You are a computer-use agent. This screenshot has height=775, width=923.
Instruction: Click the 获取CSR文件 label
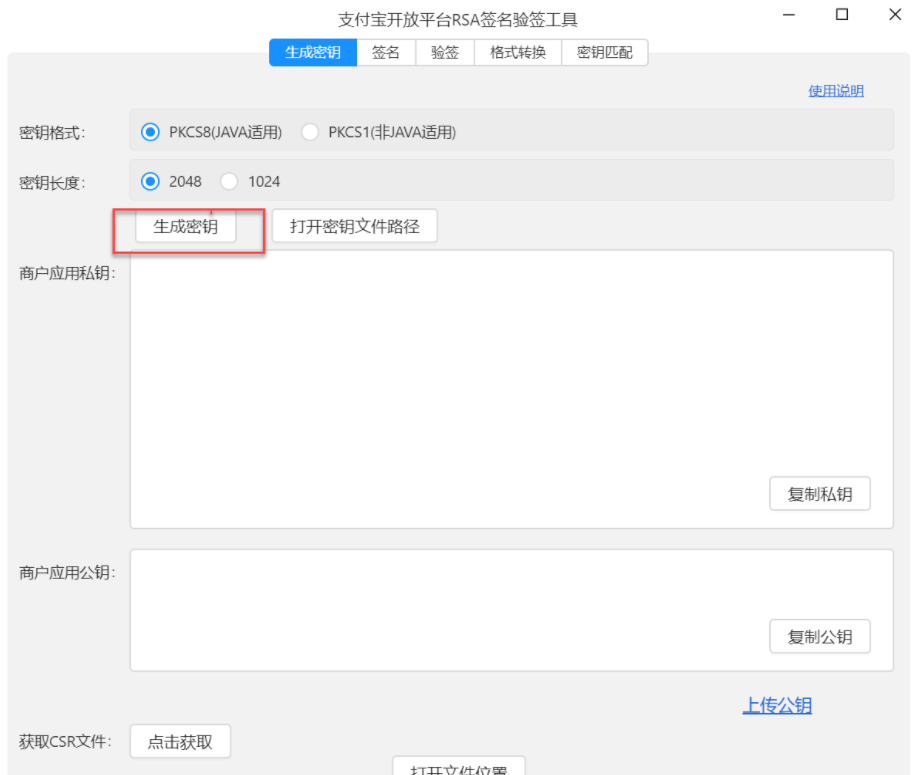pyautogui.click(x=65, y=741)
